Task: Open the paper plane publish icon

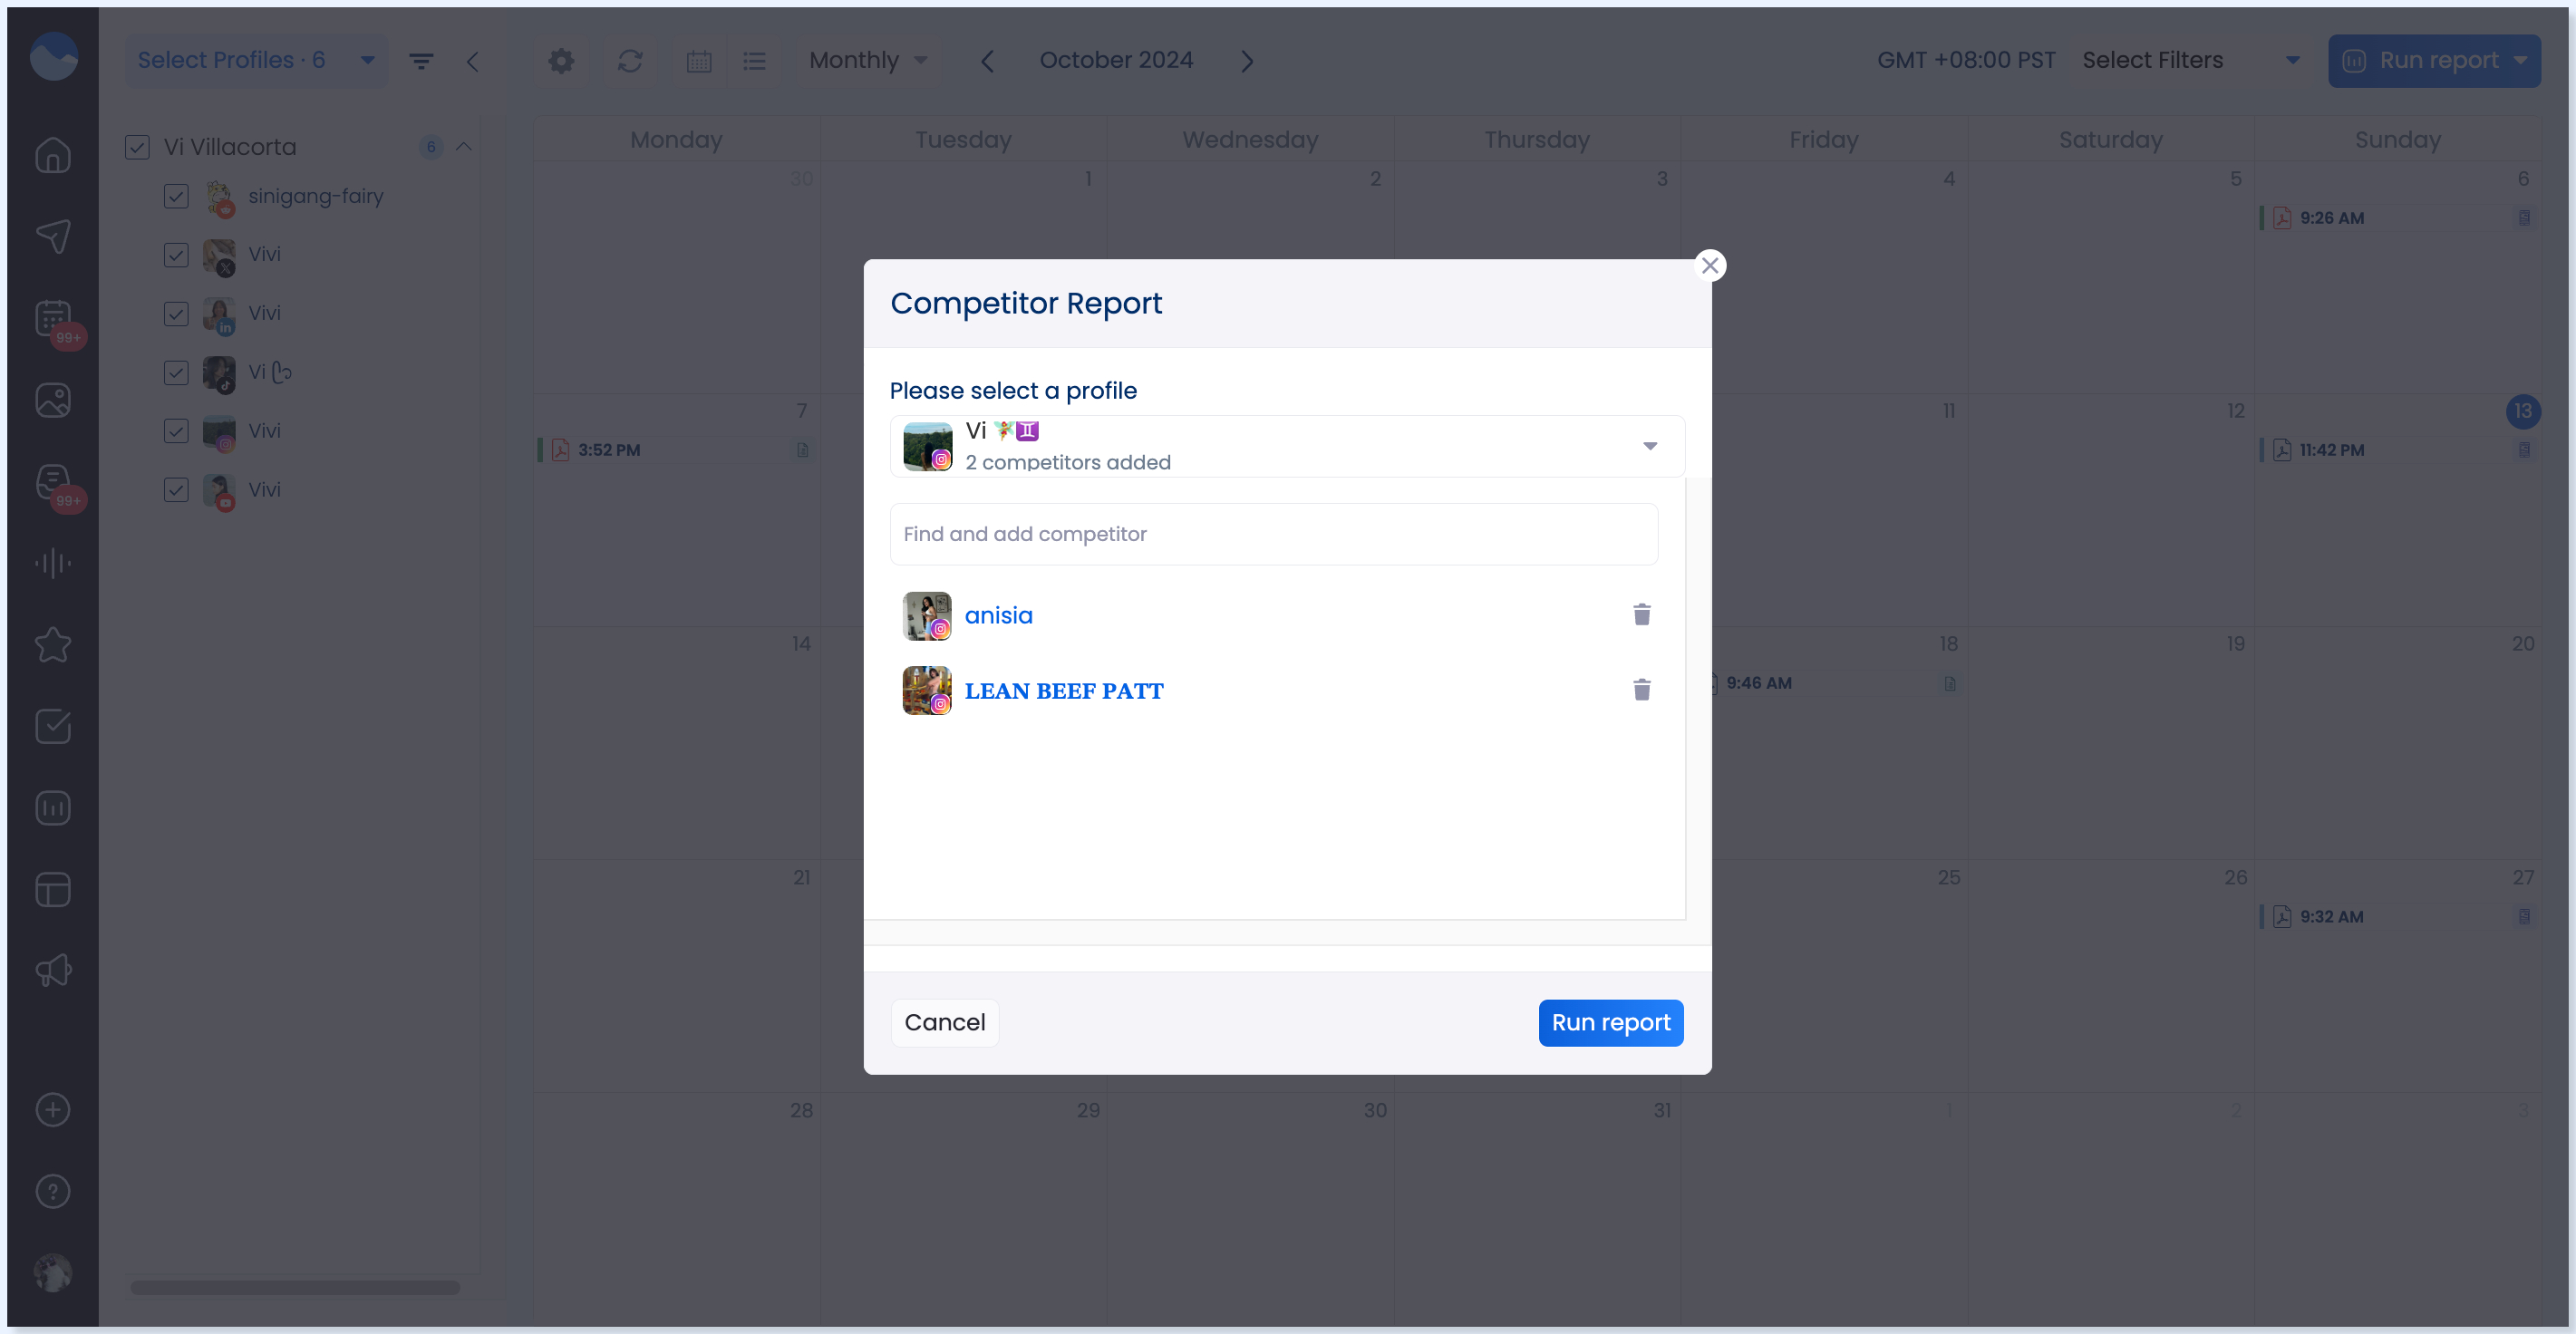Action: coord(53,236)
